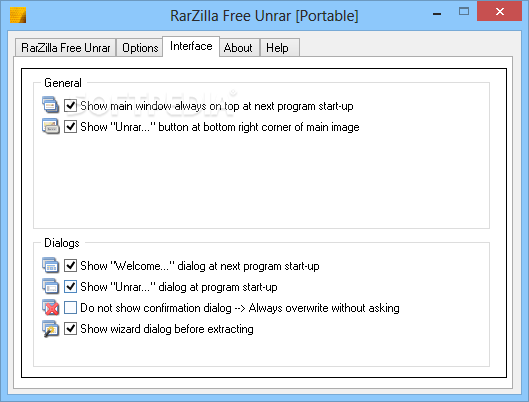Close the RarZilla Free Unrar window
The image size is (529, 402).
coord(500,11)
